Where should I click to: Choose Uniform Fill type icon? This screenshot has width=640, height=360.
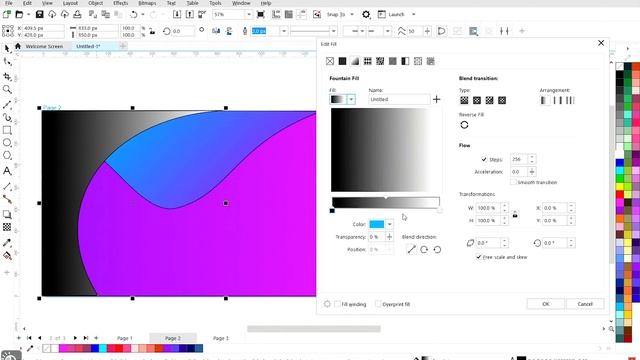click(342, 61)
